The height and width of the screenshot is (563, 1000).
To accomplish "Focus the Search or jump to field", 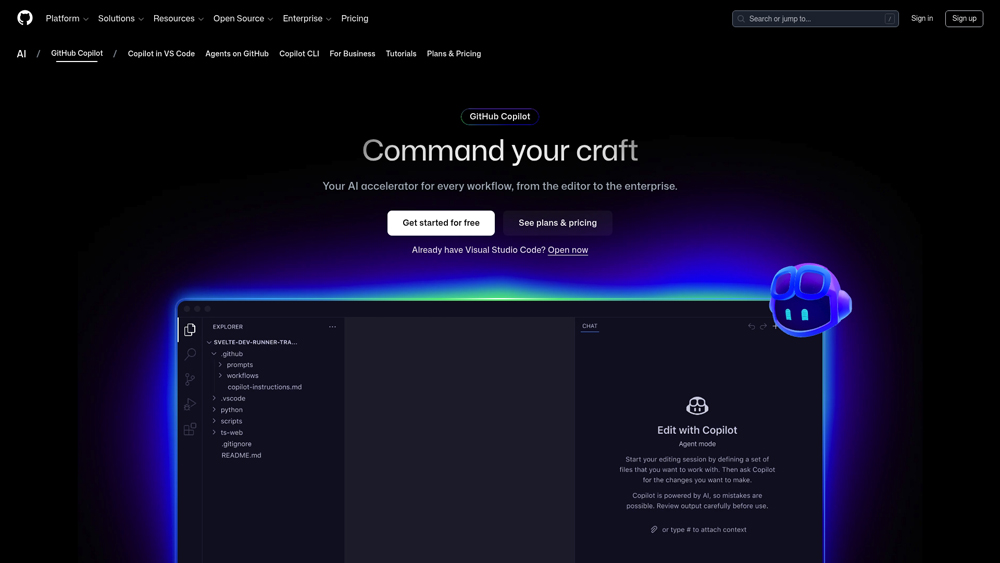I will pos(815,18).
